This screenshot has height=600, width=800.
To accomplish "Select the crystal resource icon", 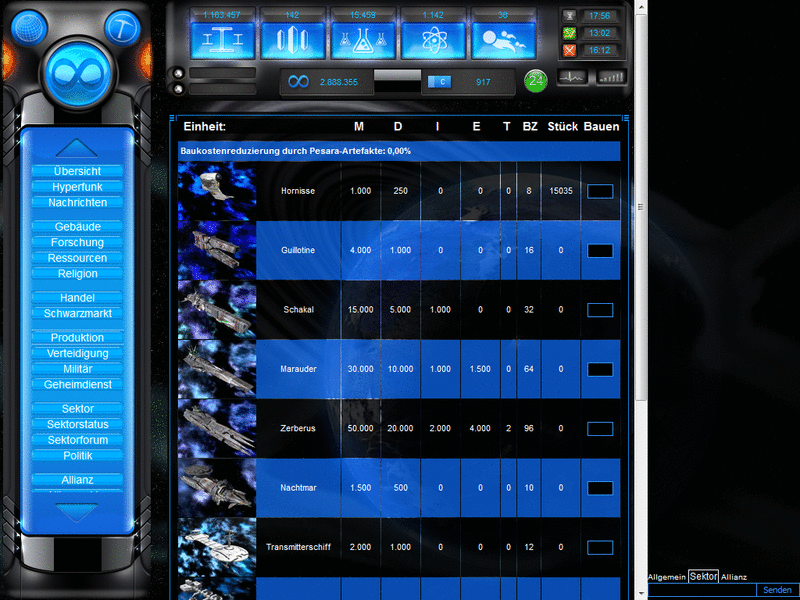I will [292, 40].
